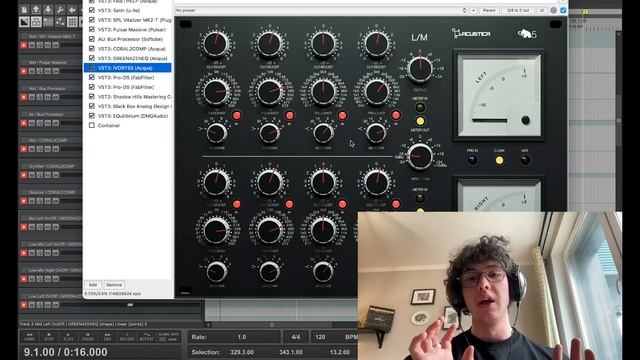Click the preset '+' button
The image size is (640, 360).
473,10
